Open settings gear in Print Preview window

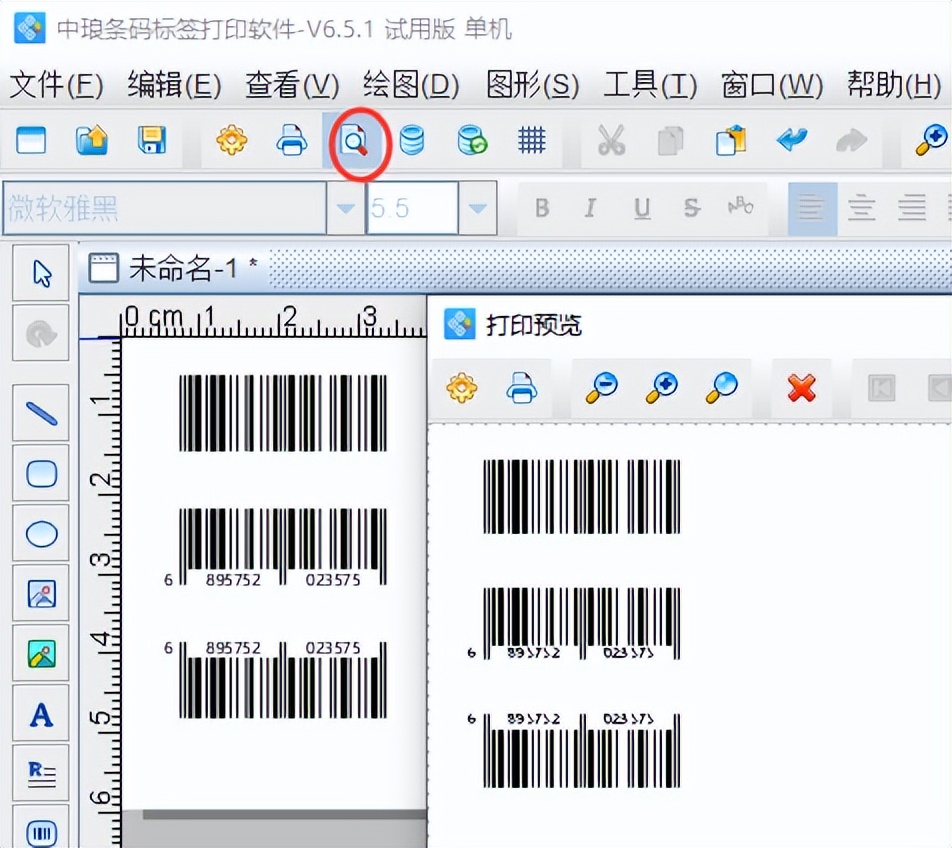462,387
